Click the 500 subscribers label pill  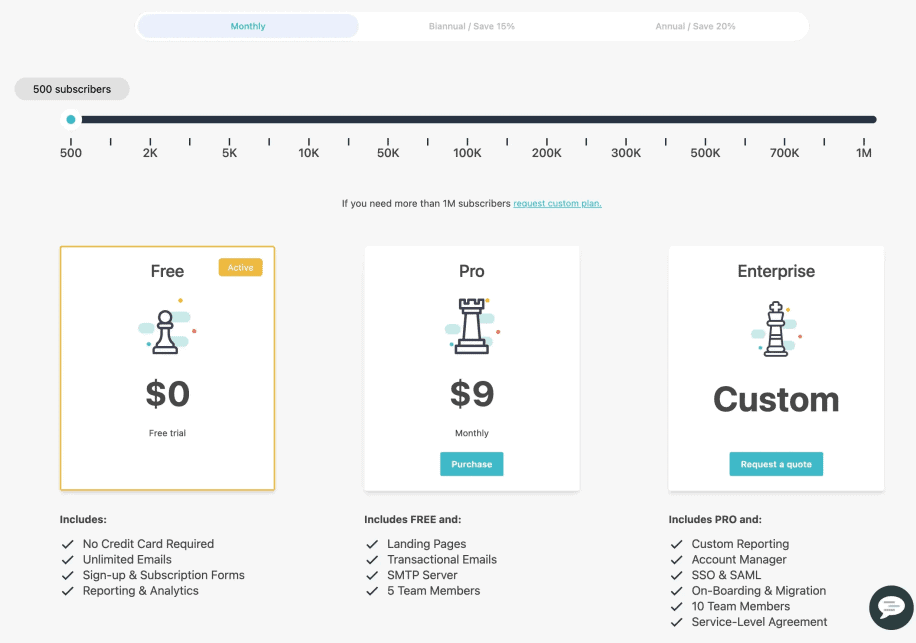point(72,89)
